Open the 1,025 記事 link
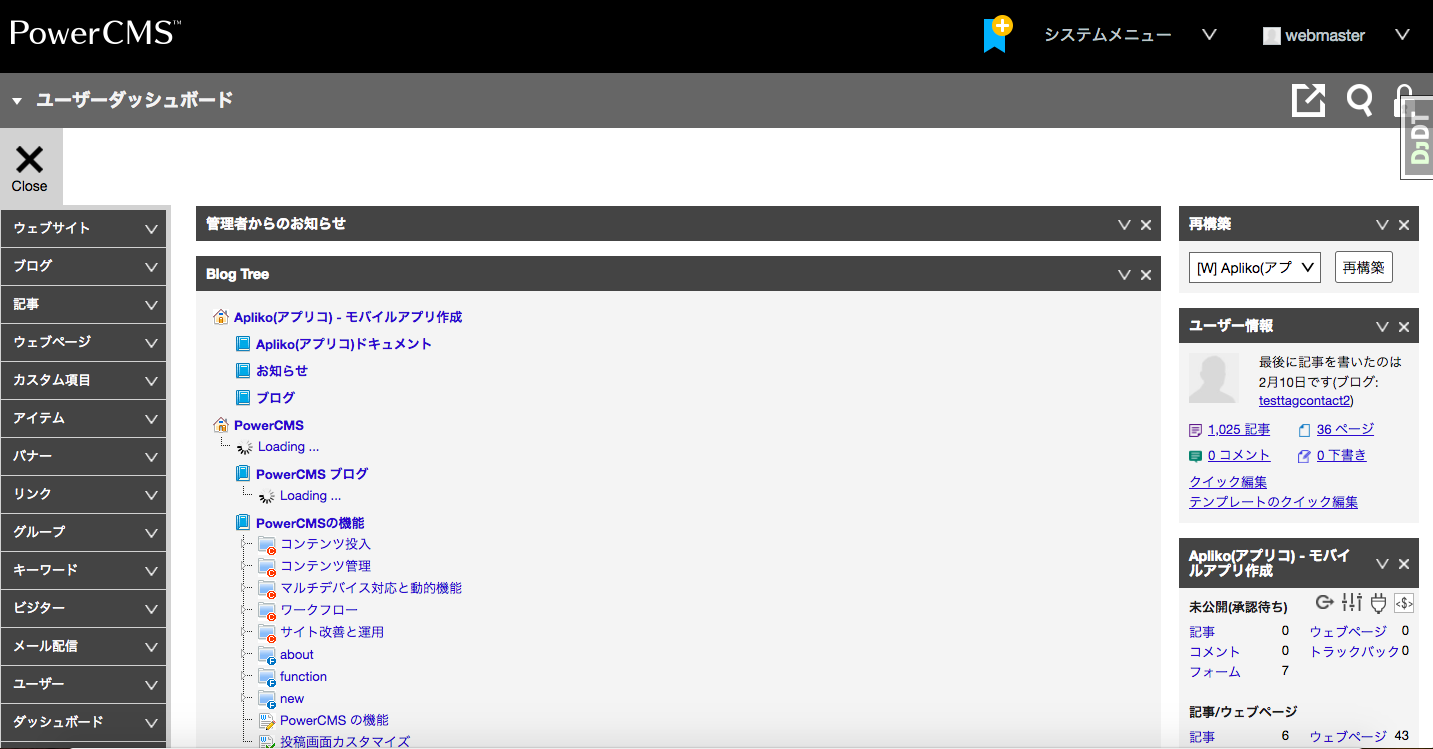 pyautogui.click(x=1238, y=430)
